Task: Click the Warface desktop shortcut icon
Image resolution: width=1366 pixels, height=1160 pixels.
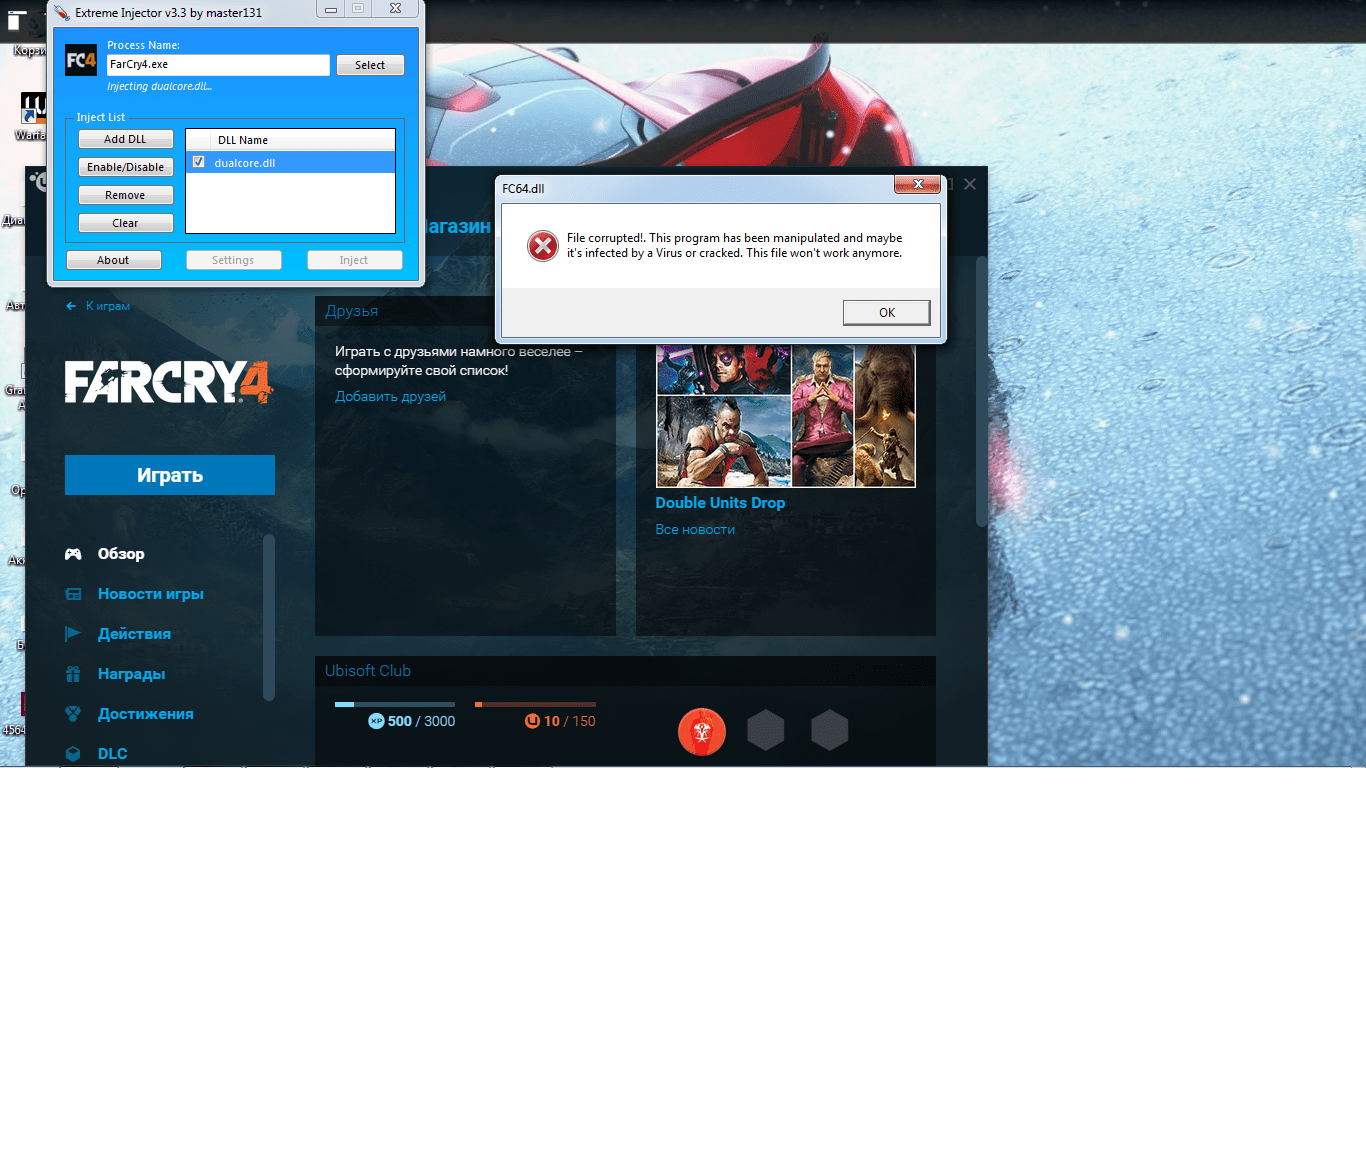Action: coord(32,108)
